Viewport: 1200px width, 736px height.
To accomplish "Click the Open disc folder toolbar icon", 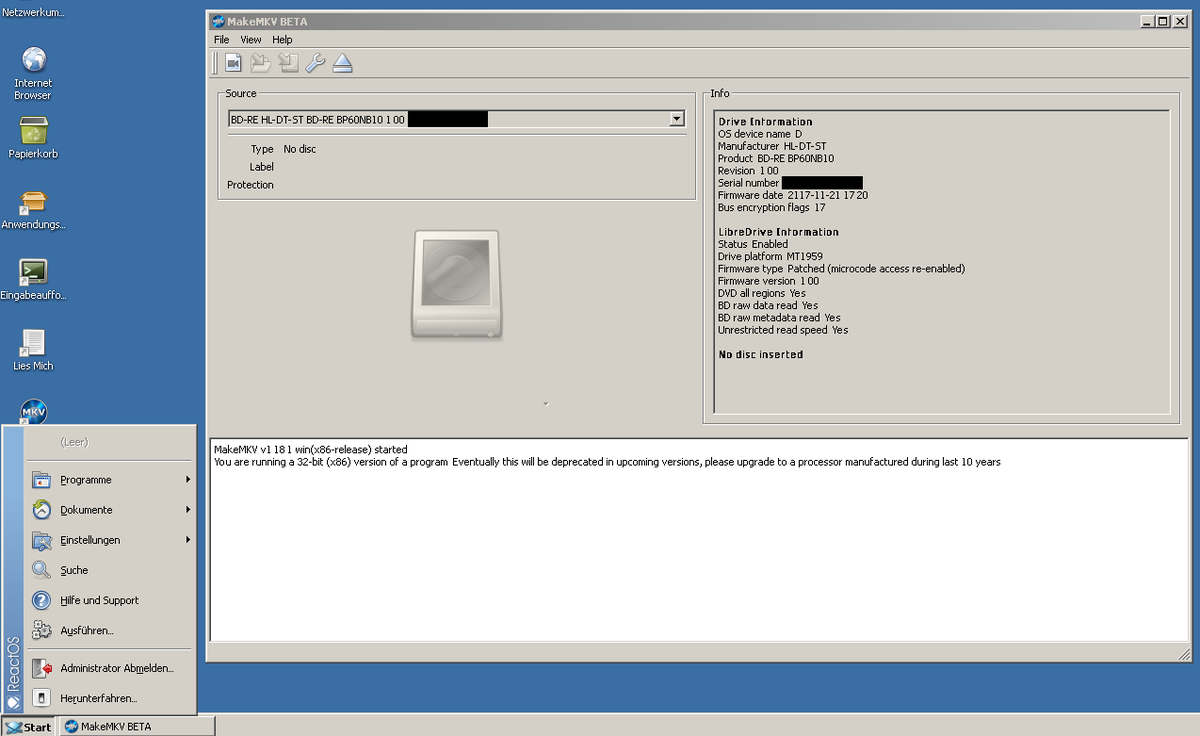I will point(260,63).
